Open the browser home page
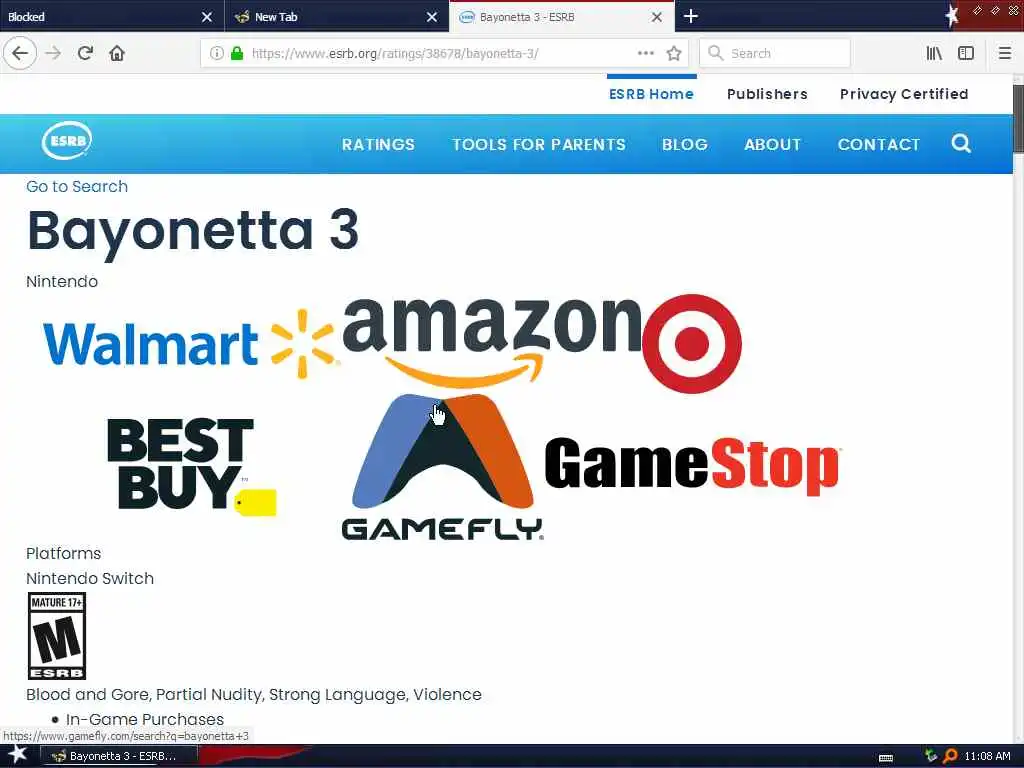1024x768 pixels. pyautogui.click(x=117, y=53)
